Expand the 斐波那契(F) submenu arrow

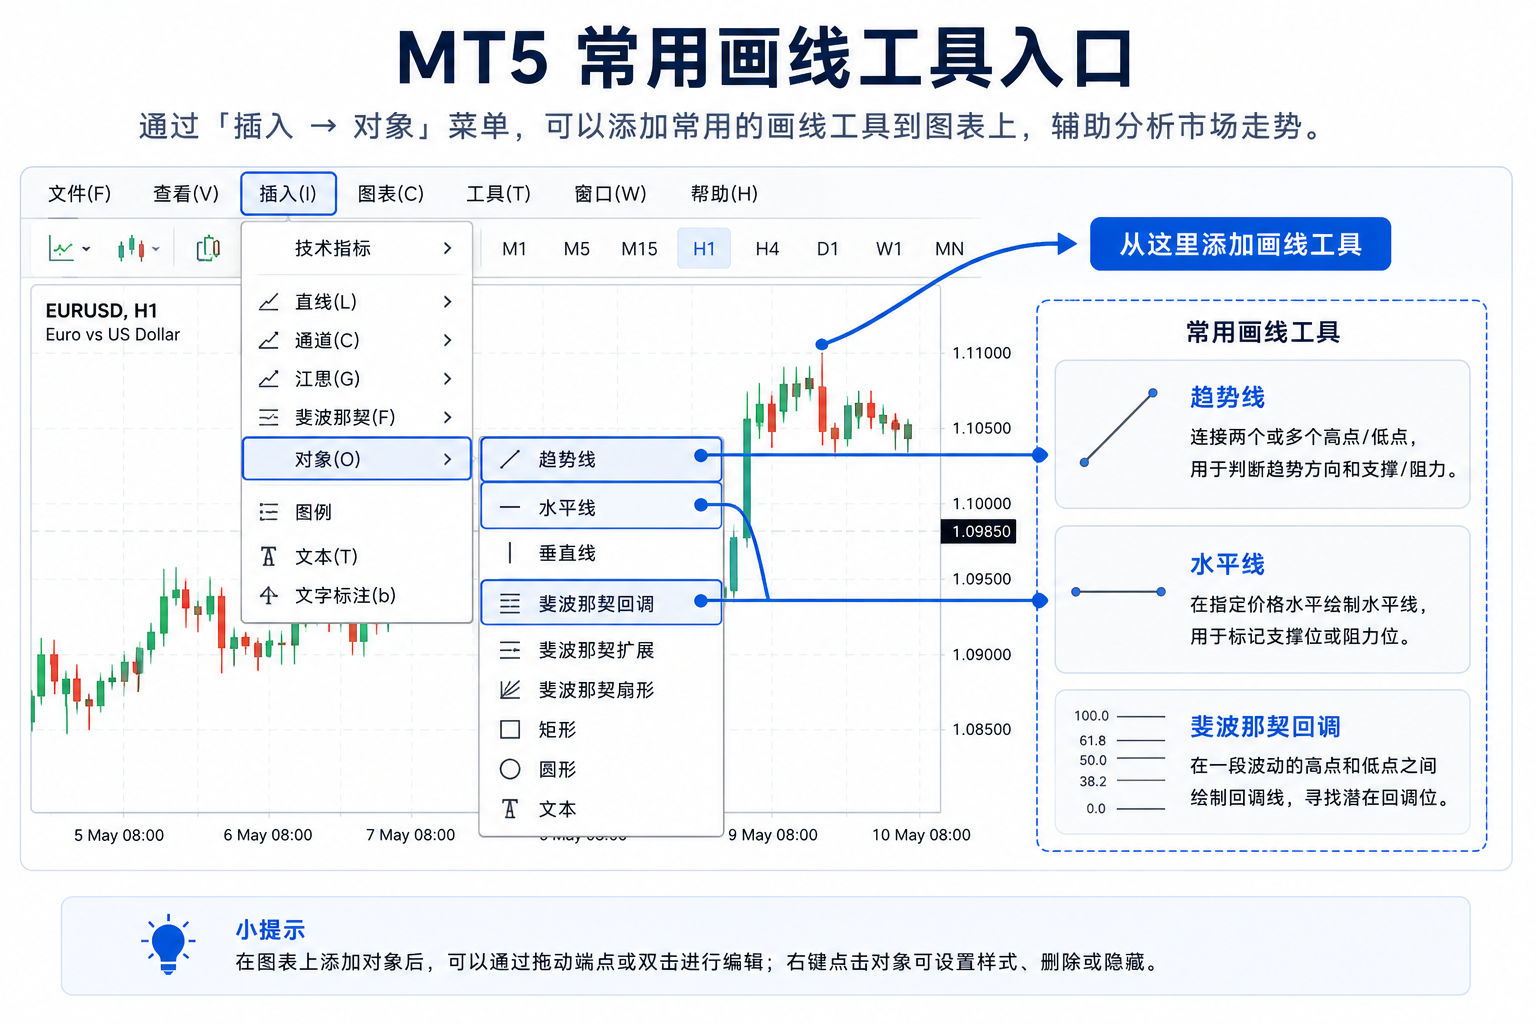pos(447,417)
